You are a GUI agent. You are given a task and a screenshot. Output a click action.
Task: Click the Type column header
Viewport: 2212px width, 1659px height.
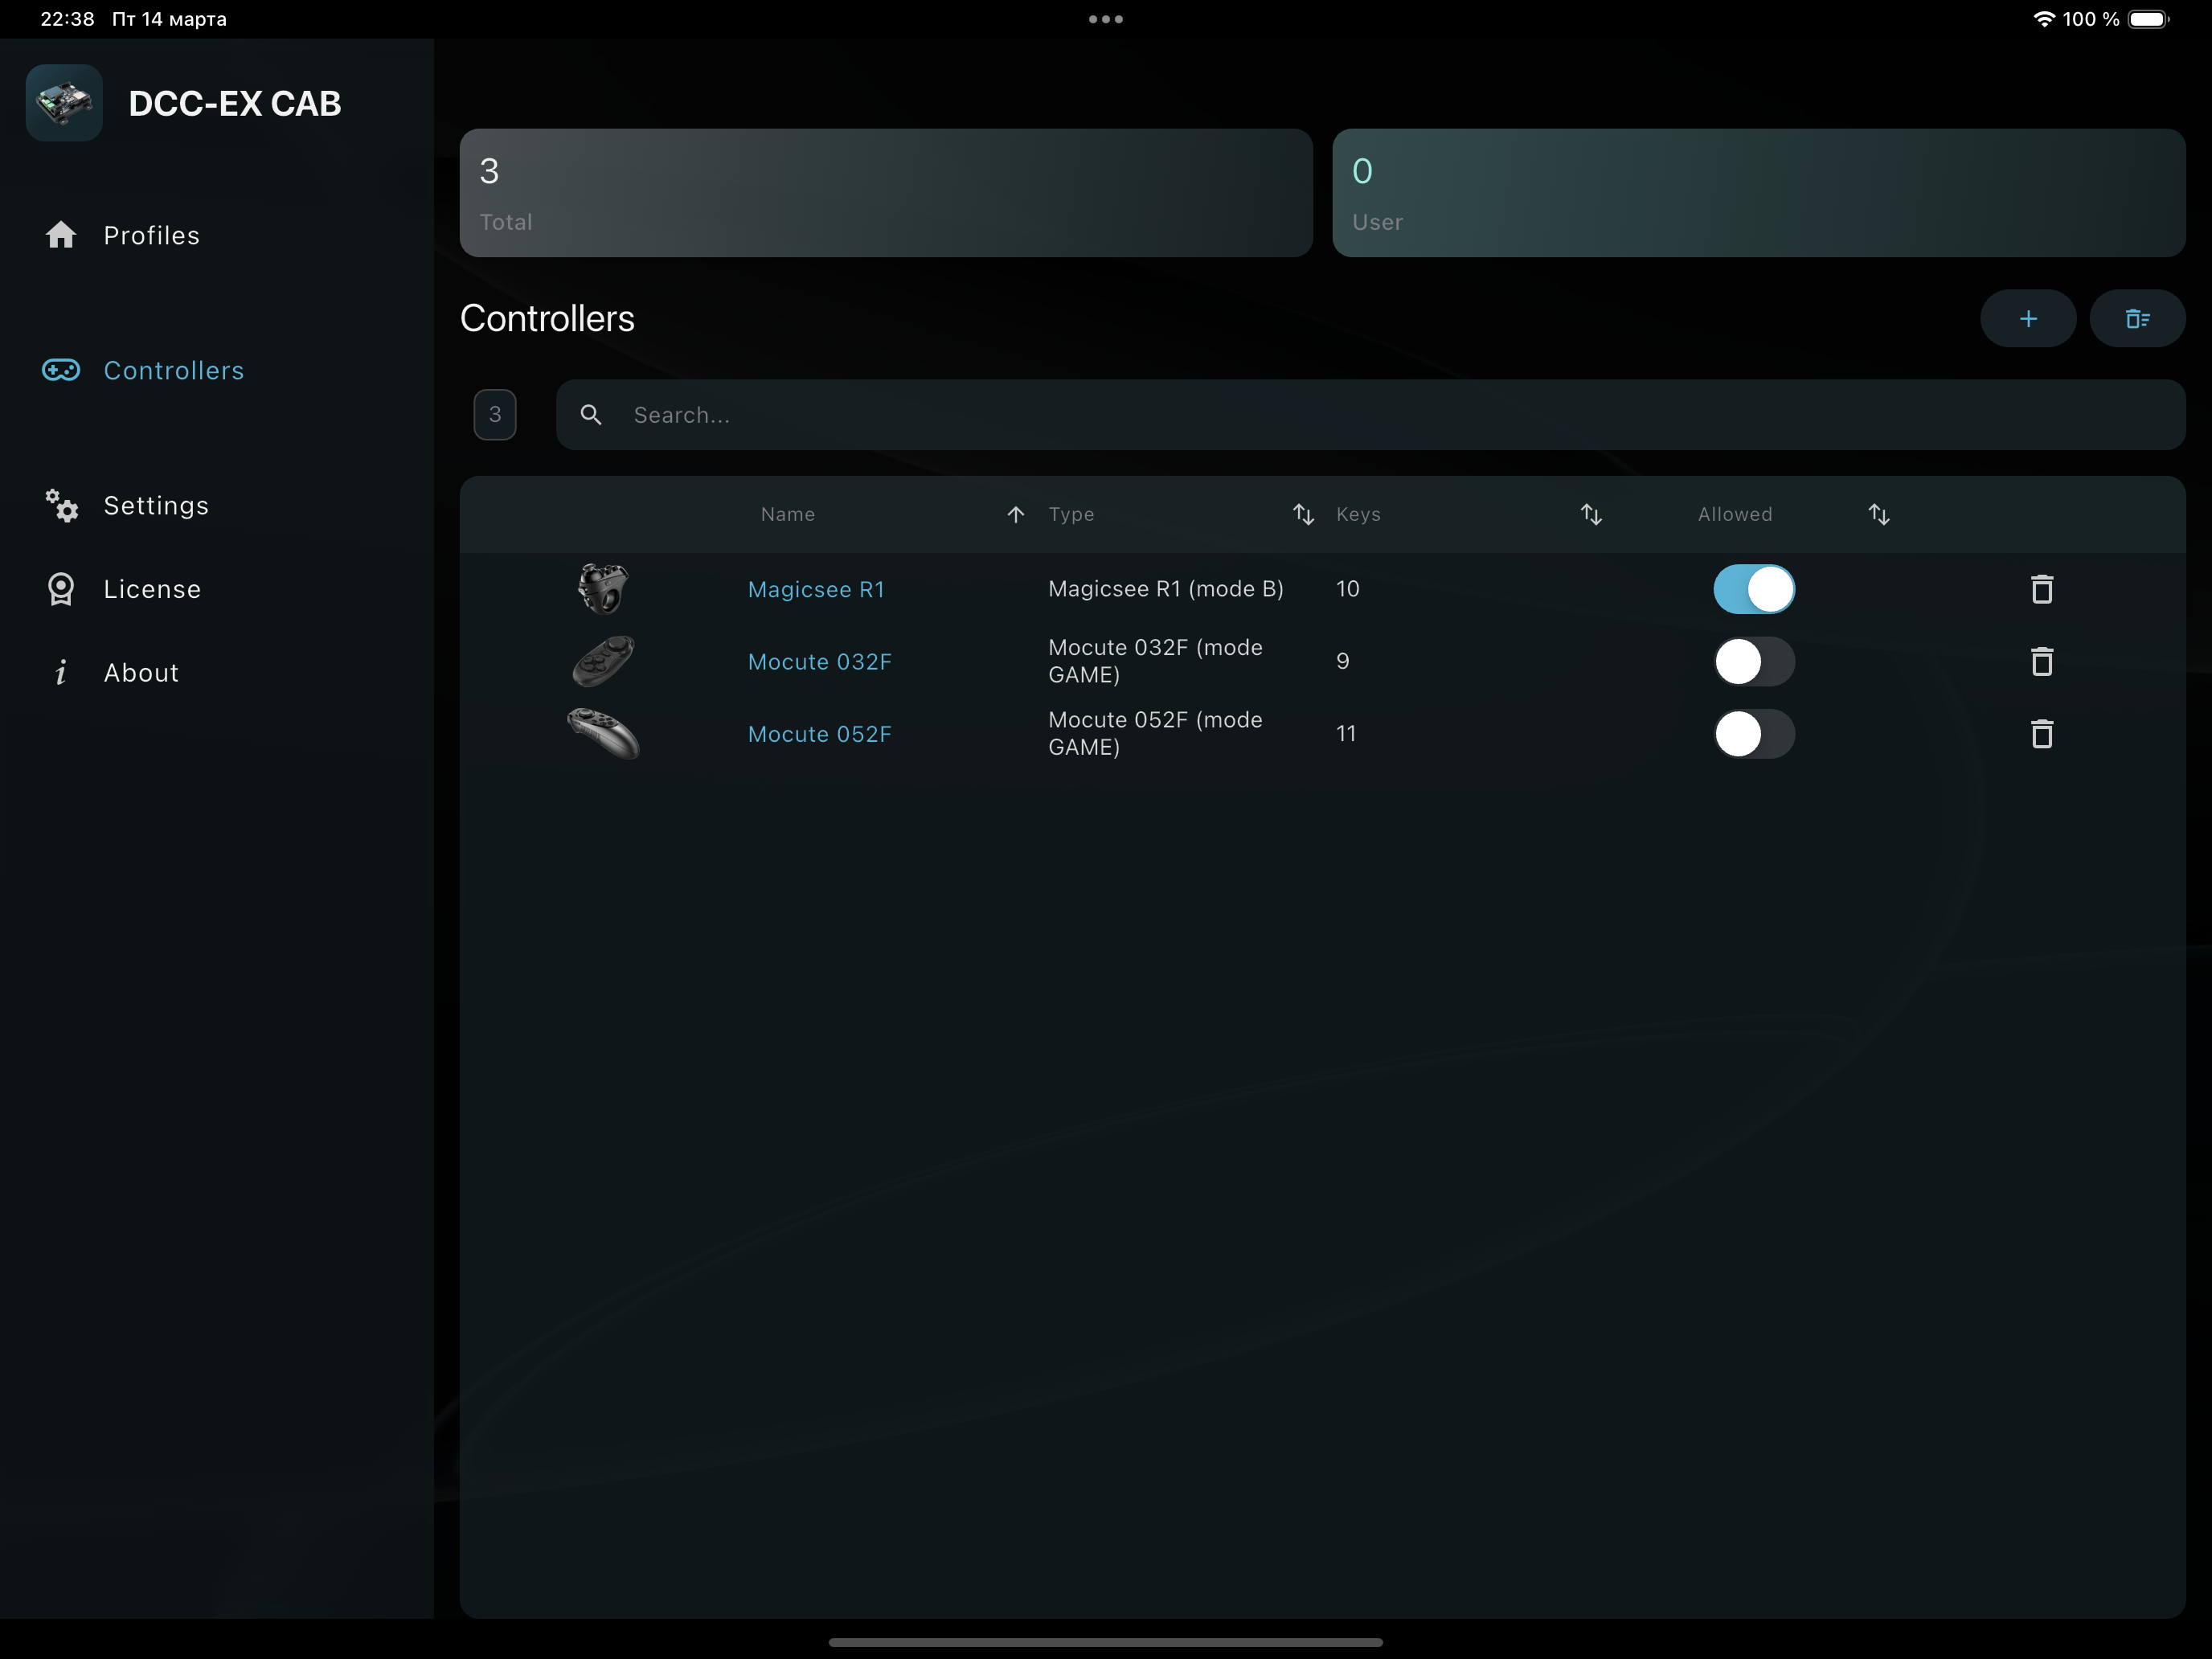coord(1071,514)
